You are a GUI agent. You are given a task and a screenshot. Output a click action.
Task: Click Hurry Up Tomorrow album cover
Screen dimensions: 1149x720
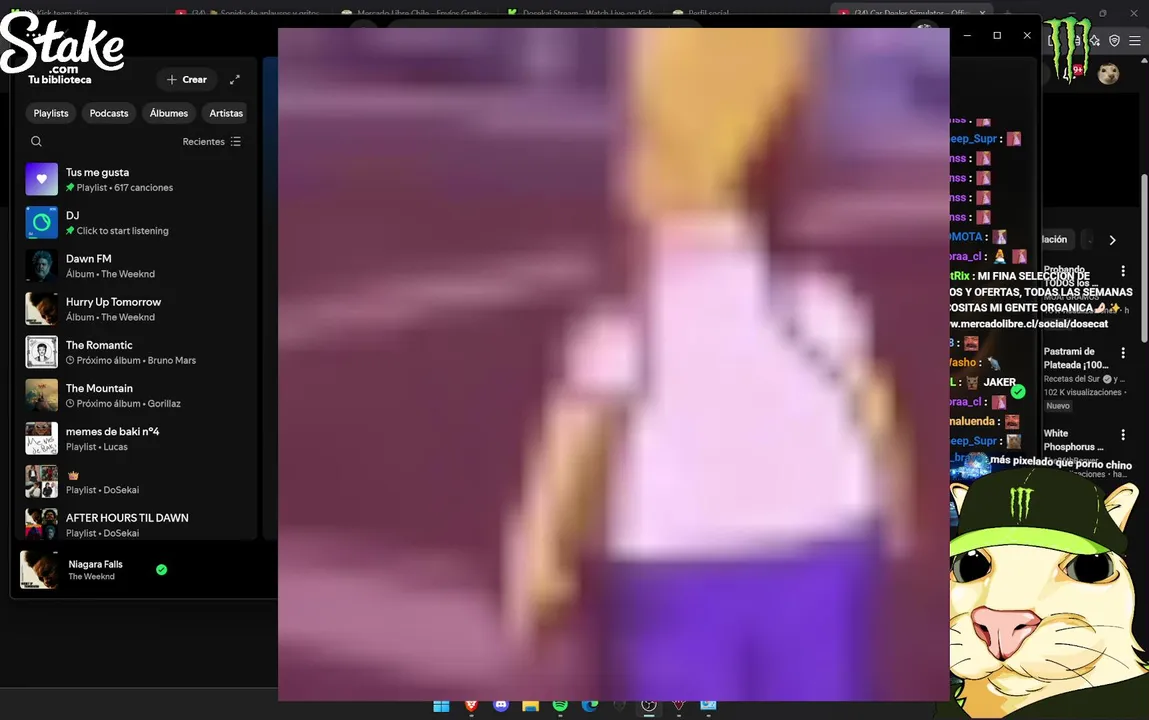(42, 309)
